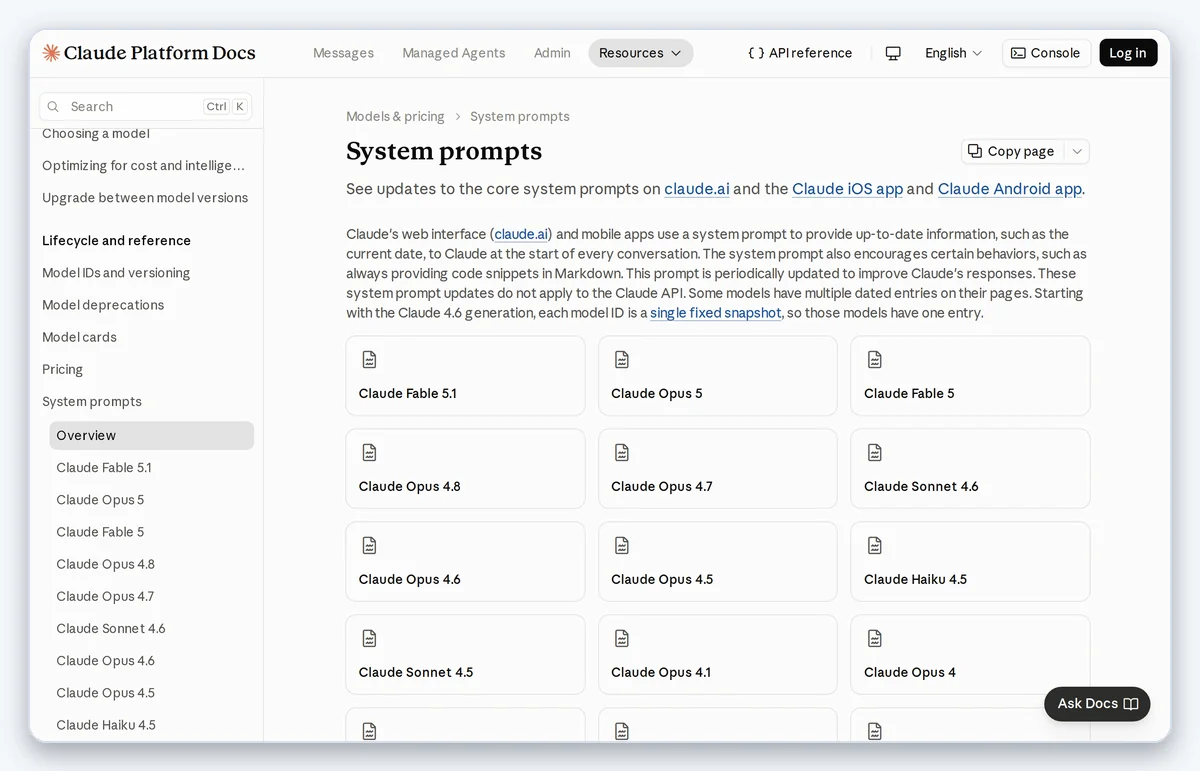Follow the single fixed snapshot link
The width and height of the screenshot is (1200, 771).
coord(716,313)
